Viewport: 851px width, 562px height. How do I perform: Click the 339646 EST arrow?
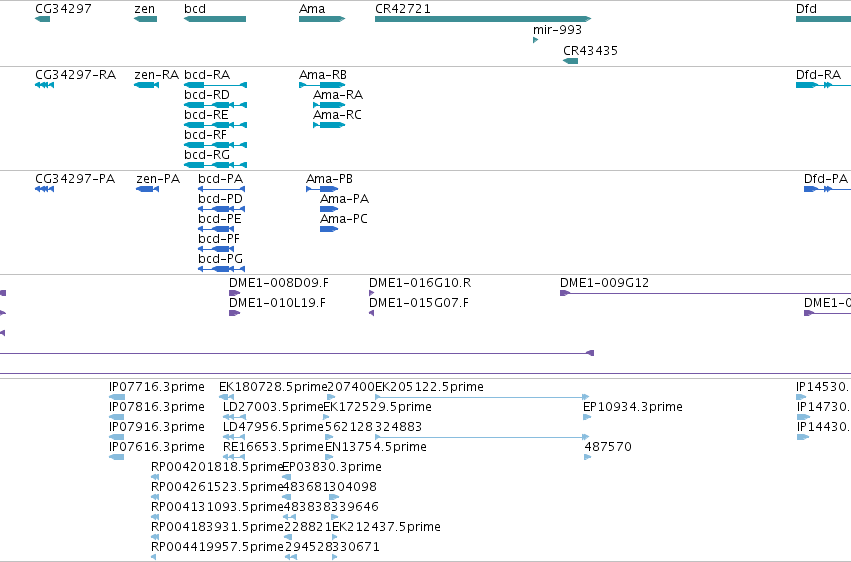[x=335, y=517]
